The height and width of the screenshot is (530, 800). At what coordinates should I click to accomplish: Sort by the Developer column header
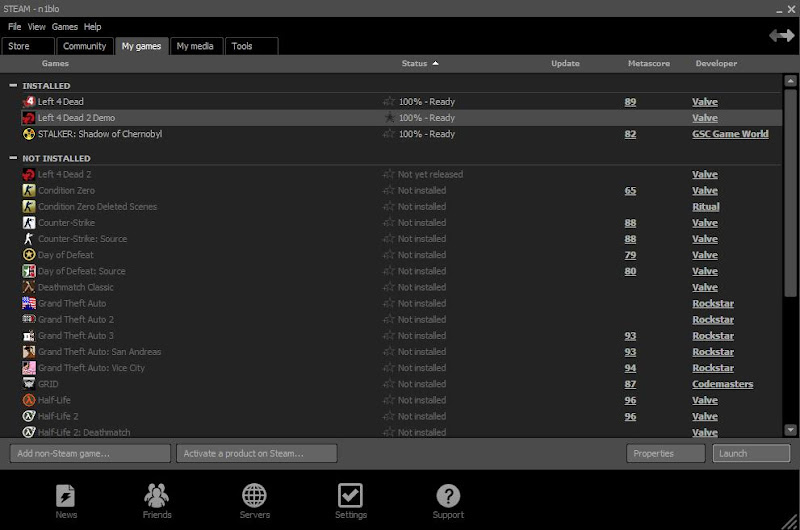pos(716,63)
